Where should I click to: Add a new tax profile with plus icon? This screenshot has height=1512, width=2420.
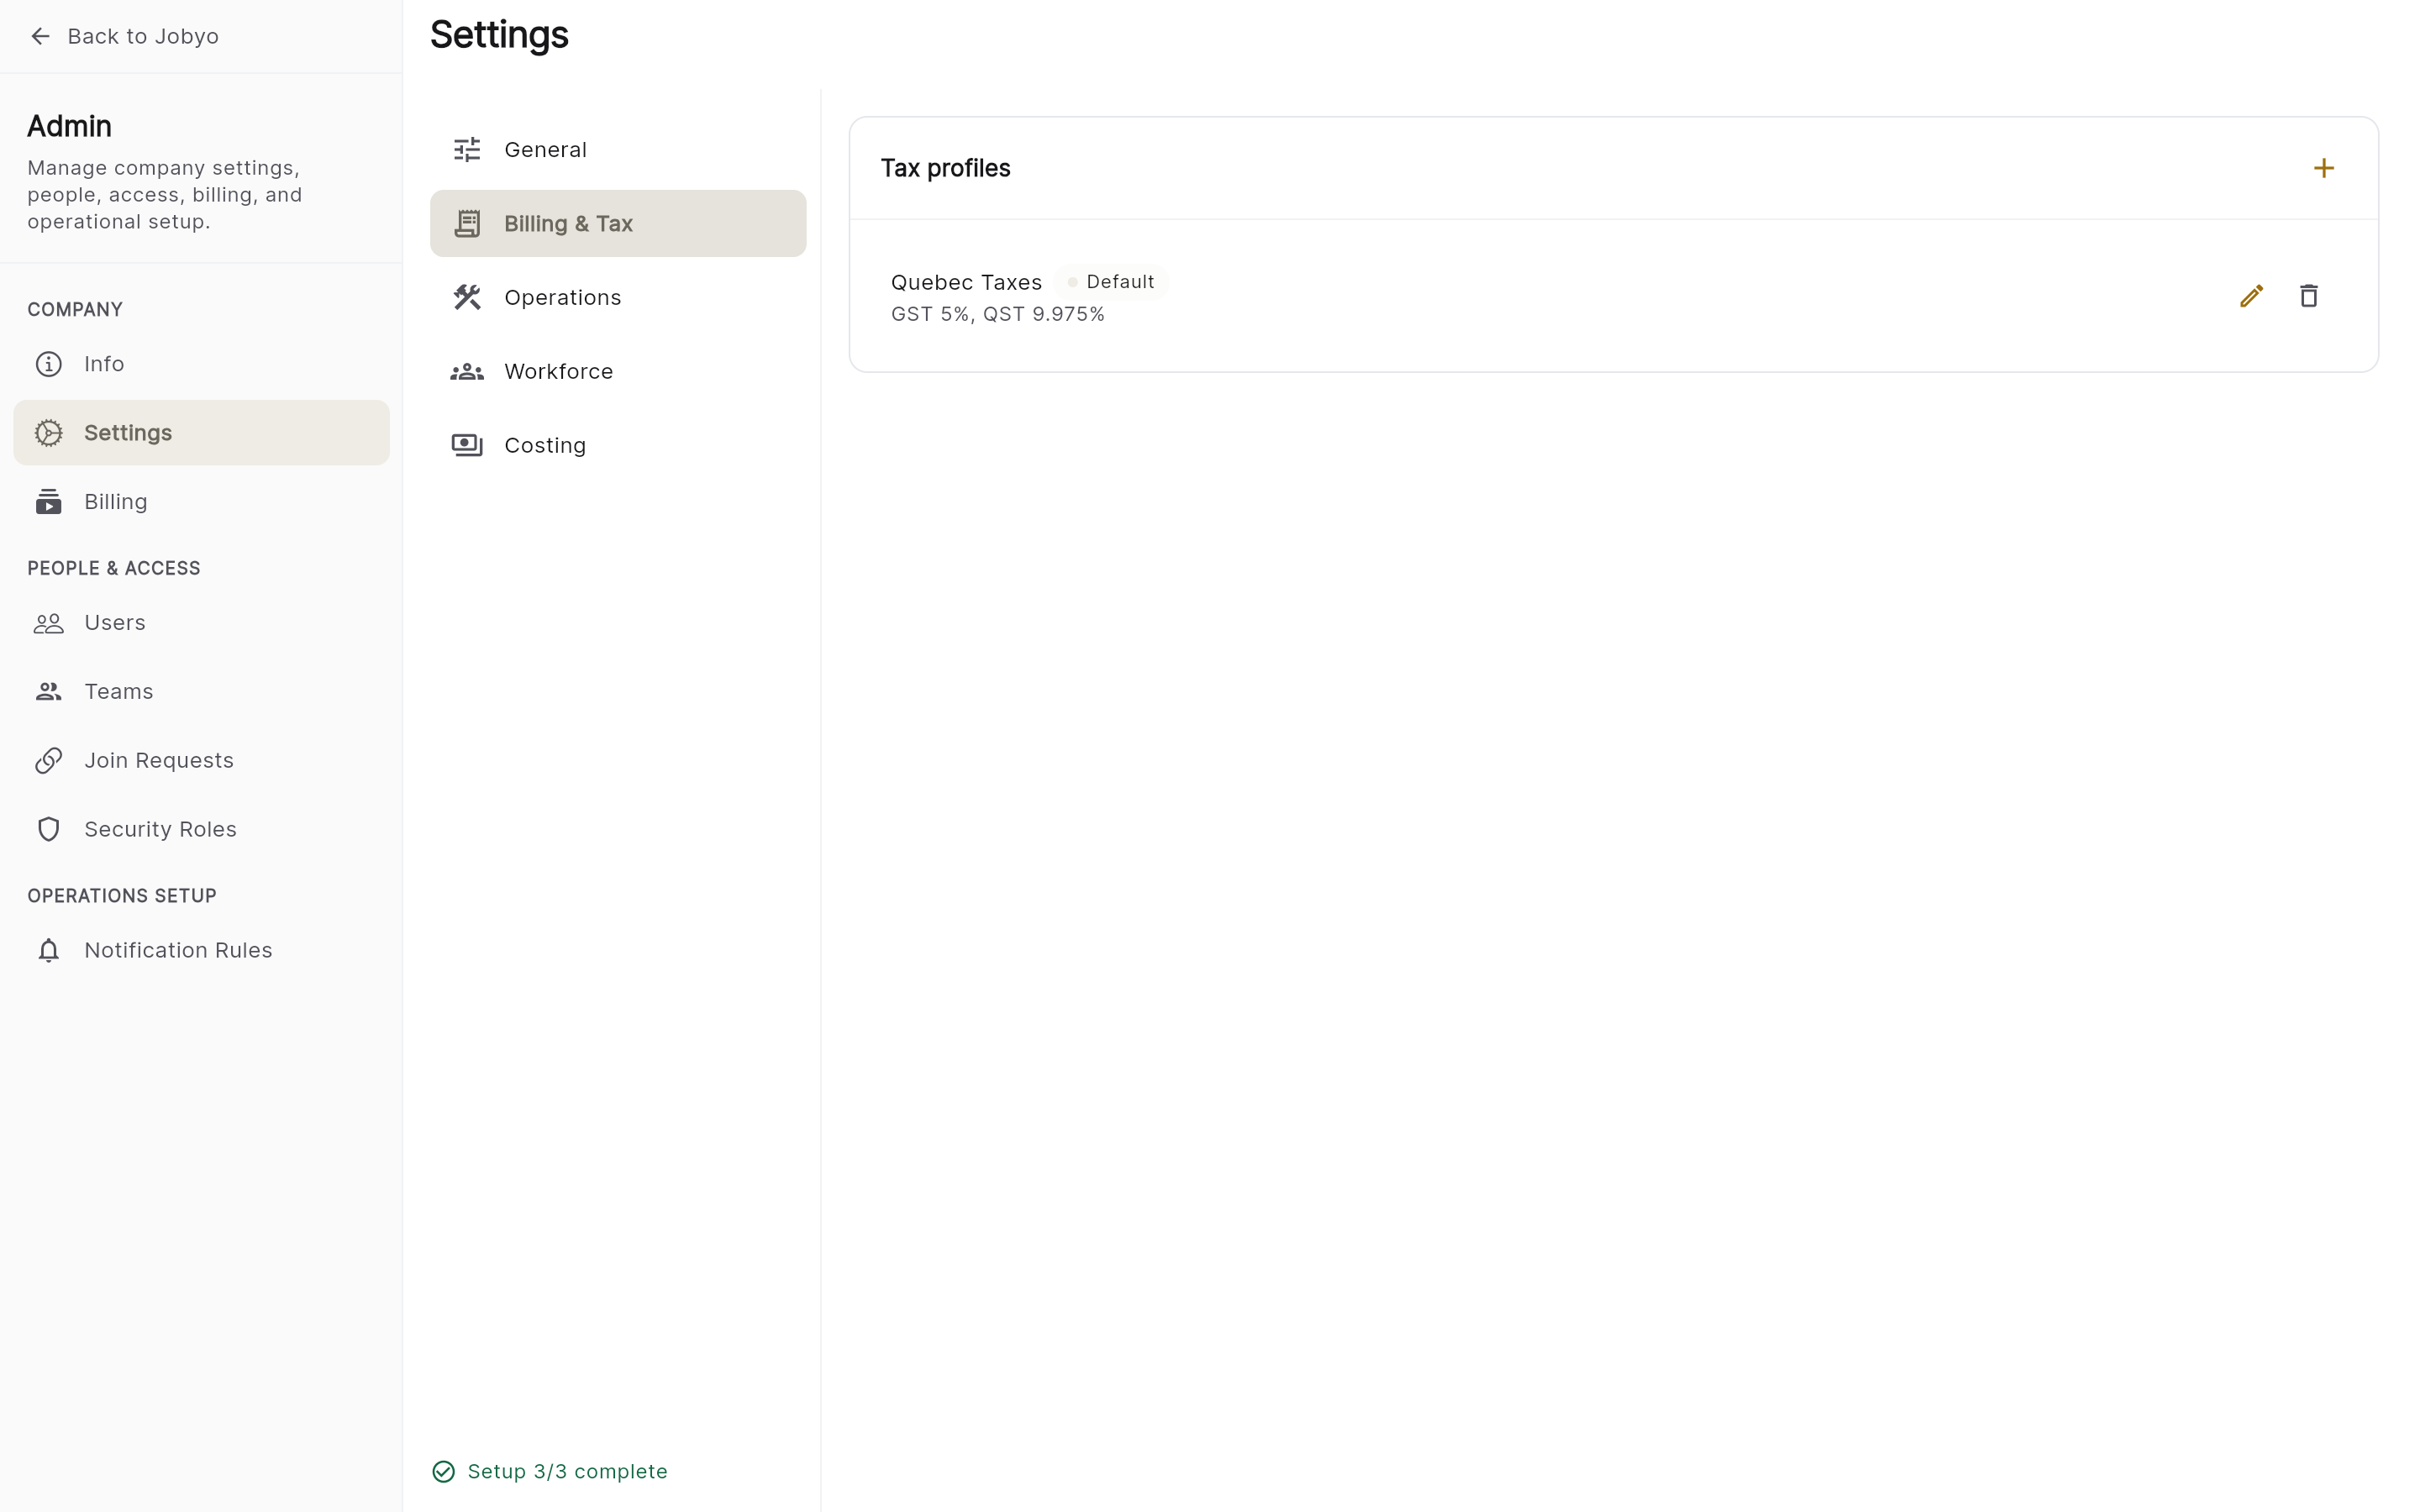tap(2324, 168)
